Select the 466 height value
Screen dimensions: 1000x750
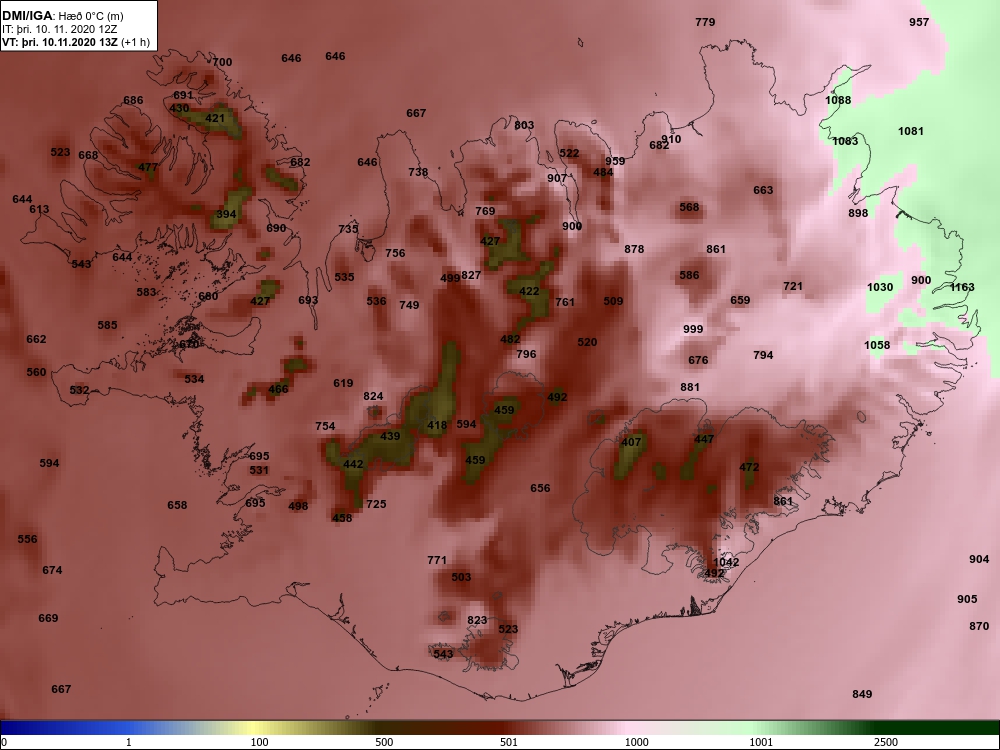click(278, 389)
